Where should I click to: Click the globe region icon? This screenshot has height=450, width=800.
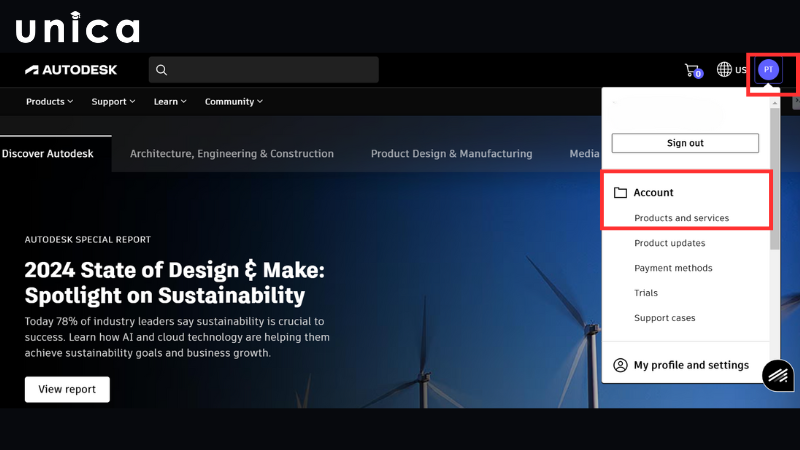pos(724,69)
